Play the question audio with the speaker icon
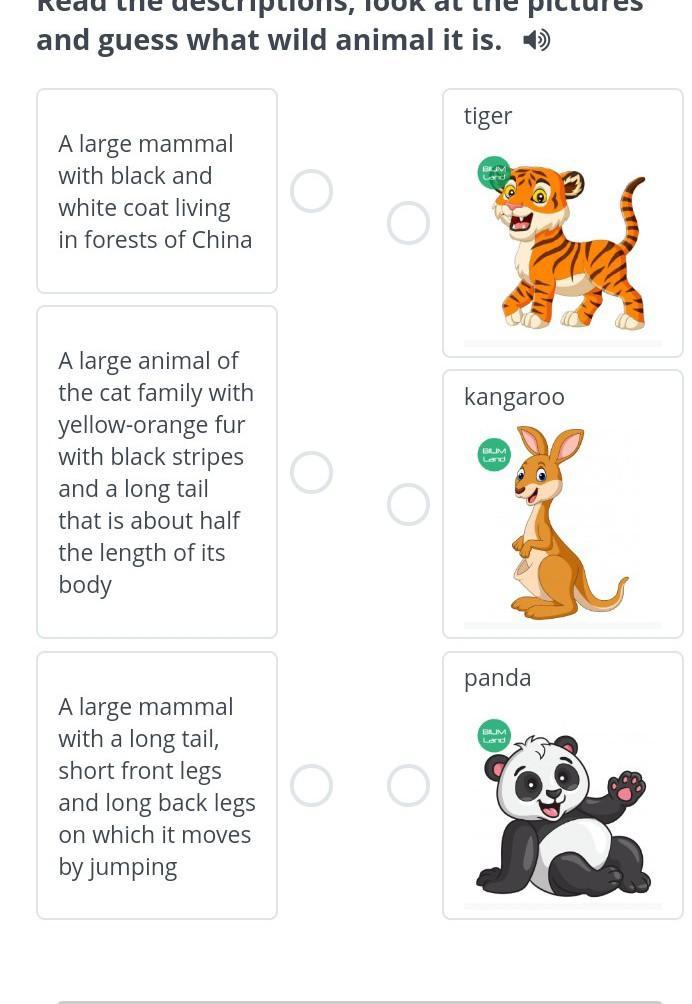The image size is (692, 1004). (537, 41)
